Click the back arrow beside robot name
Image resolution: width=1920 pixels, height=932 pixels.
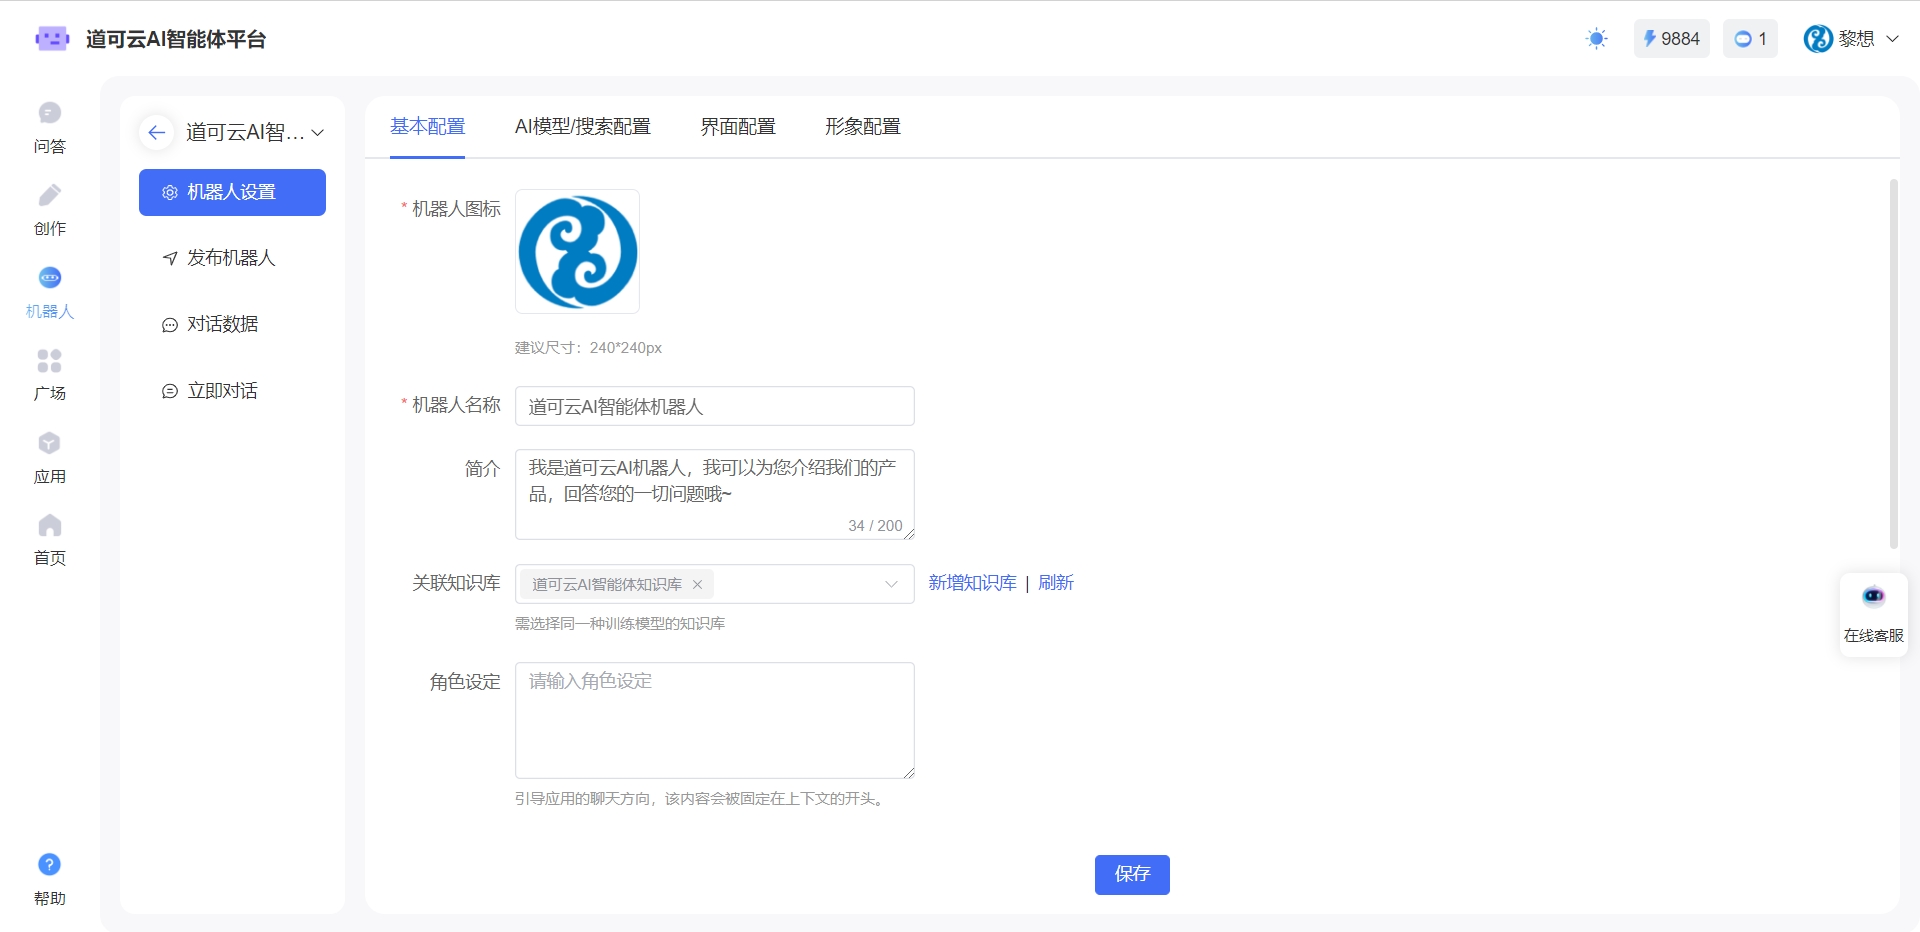[157, 132]
